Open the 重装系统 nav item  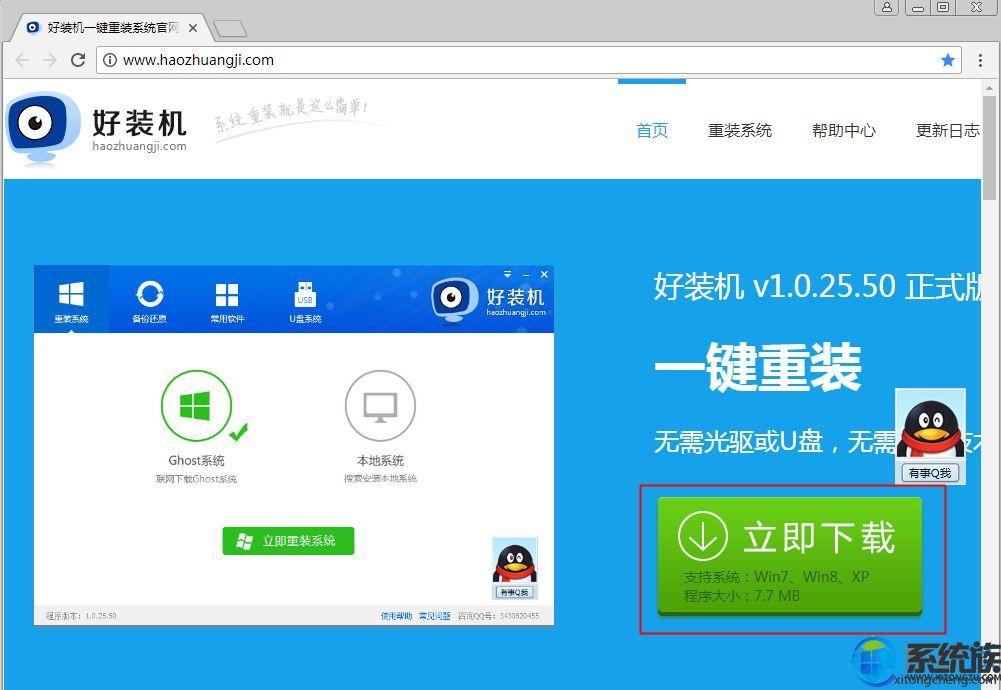coord(740,130)
